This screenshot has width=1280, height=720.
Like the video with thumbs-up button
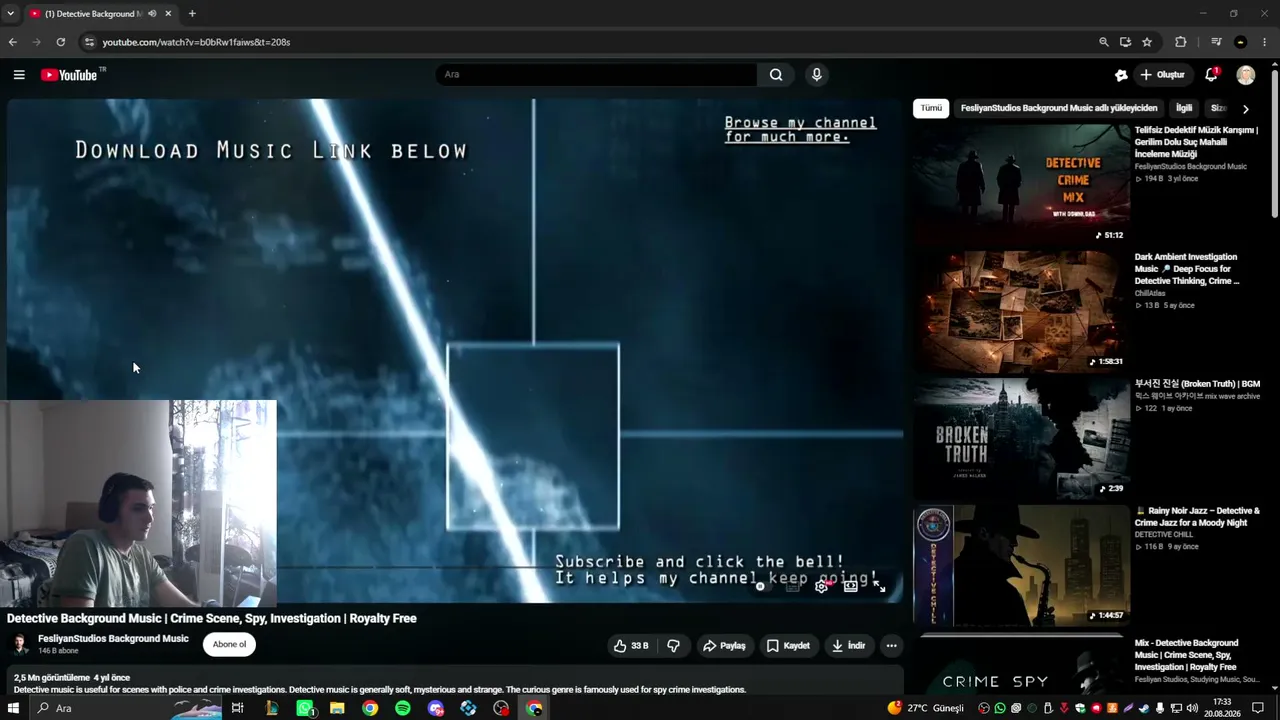coord(631,646)
